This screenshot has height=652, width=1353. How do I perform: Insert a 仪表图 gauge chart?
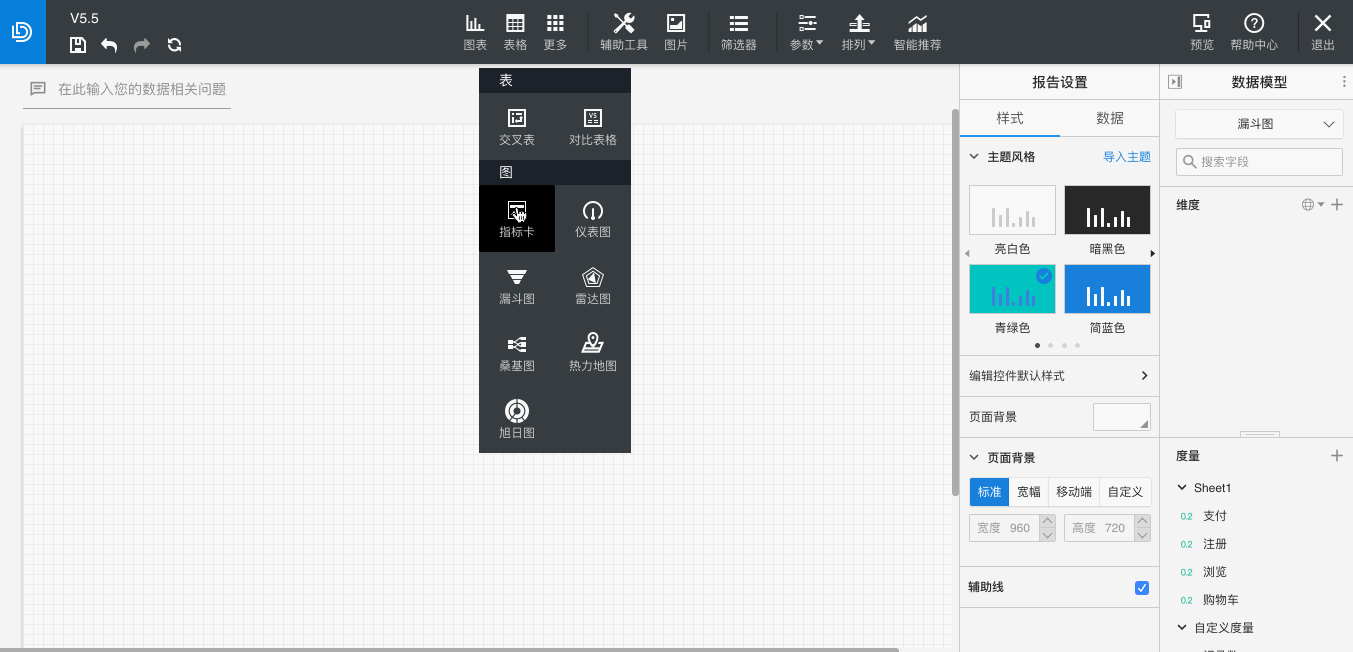point(593,218)
